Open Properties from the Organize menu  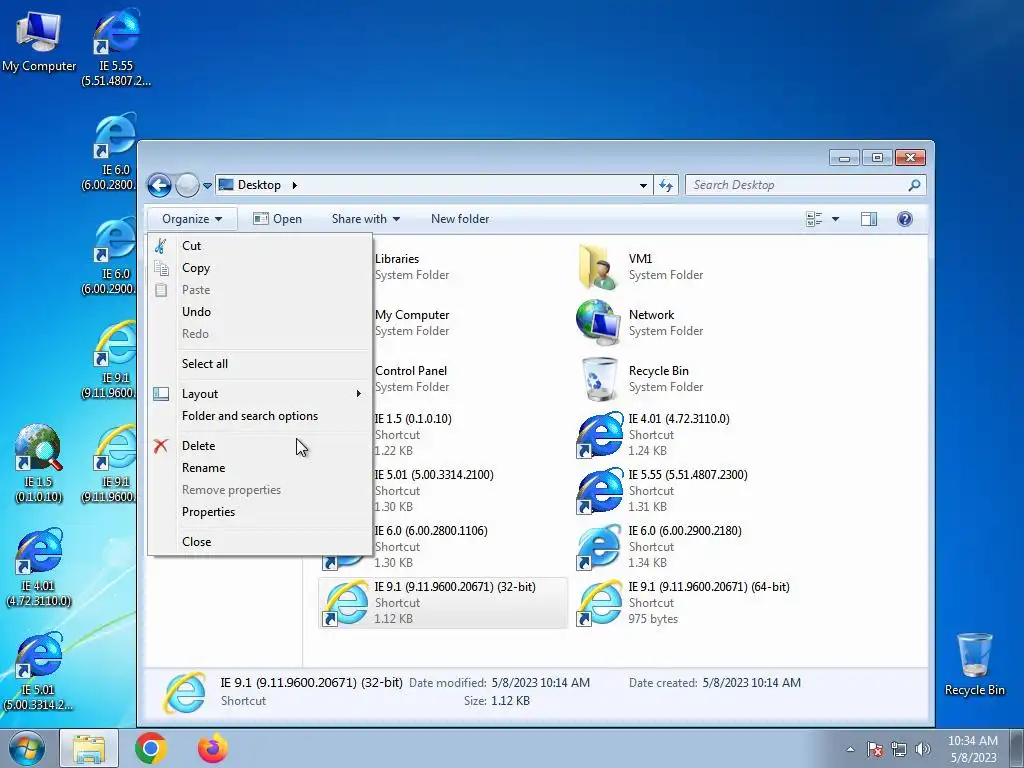click(260, 512)
